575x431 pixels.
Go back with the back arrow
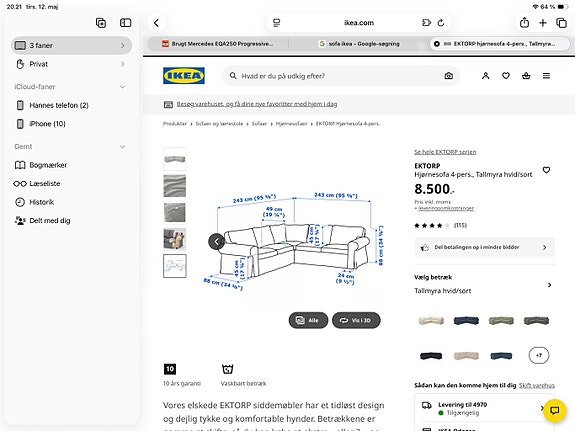tap(156, 23)
